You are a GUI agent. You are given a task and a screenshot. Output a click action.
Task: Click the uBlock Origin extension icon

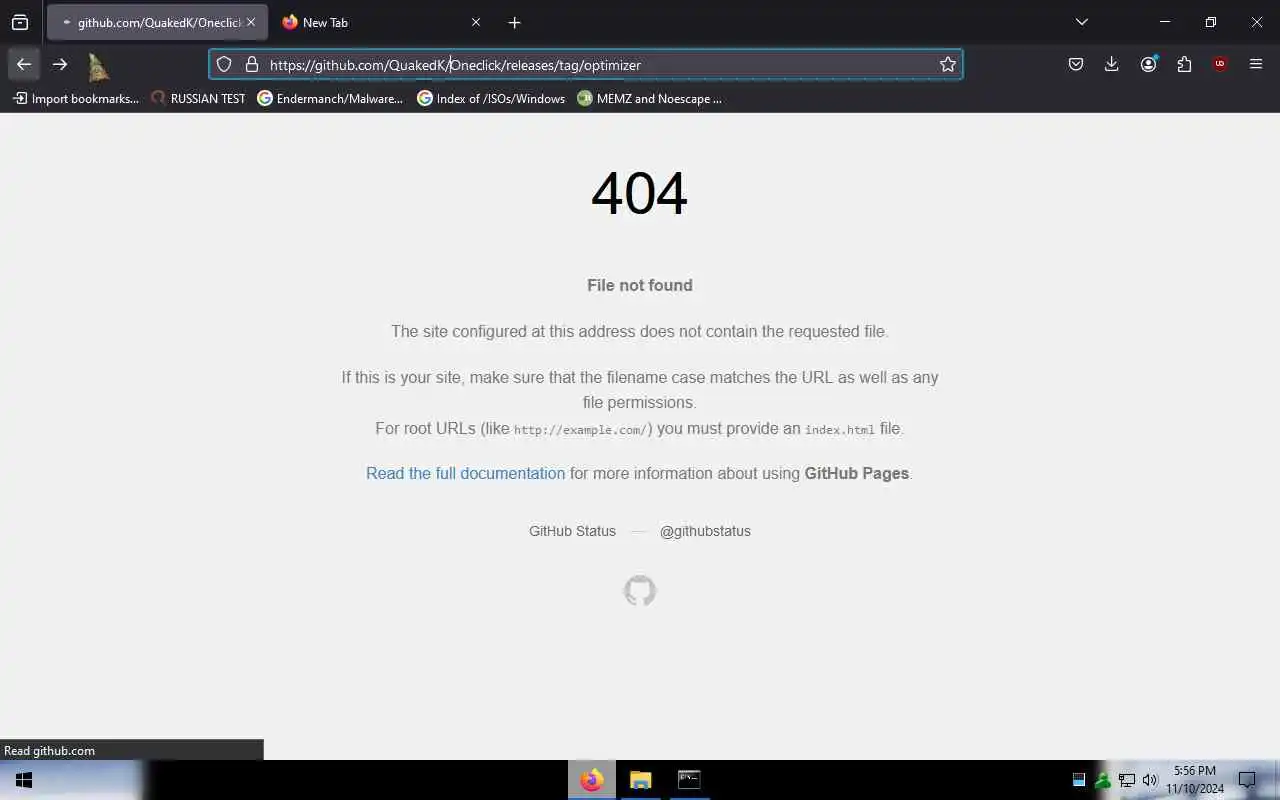coord(1220,64)
